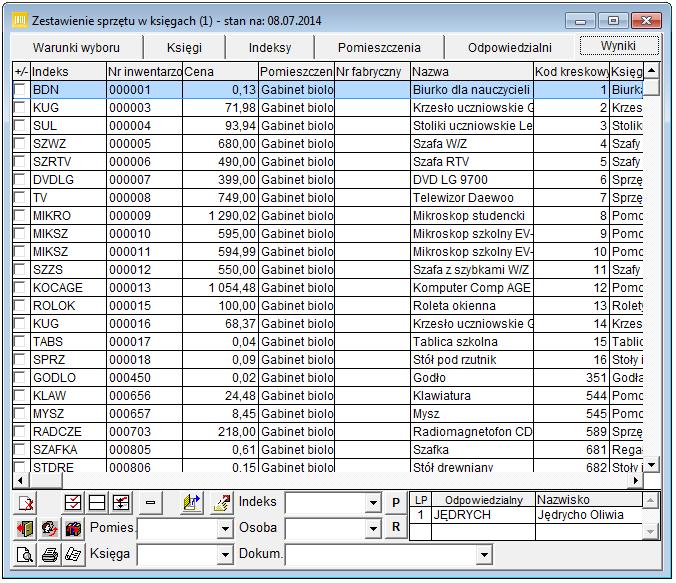Click the Kod kreskowy column header
Screen dimensions: 676x583
[x=571, y=72]
